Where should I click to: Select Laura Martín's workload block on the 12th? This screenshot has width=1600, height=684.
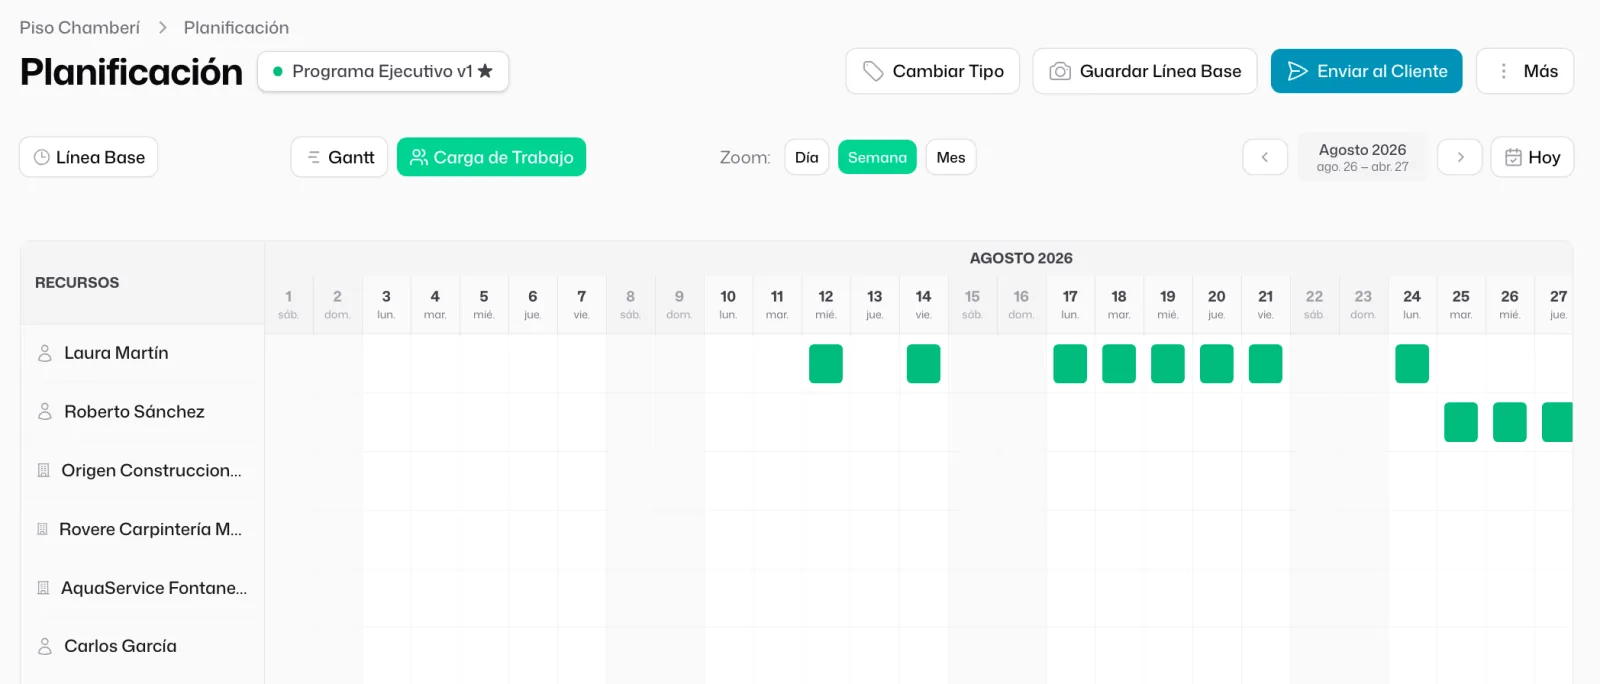(826, 364)
